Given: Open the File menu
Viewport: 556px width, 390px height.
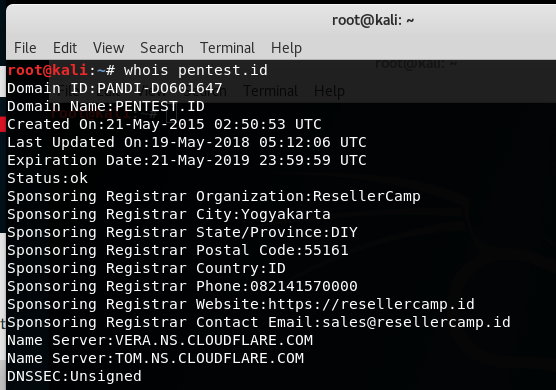Looking at the screenshot, I should coord(25,48).
